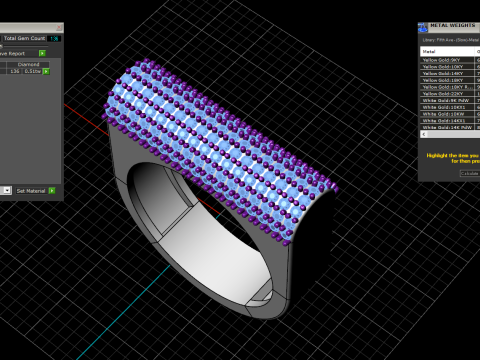Click the Calculate button in Metal Weights
480x360 pixels.
[470, 173]
